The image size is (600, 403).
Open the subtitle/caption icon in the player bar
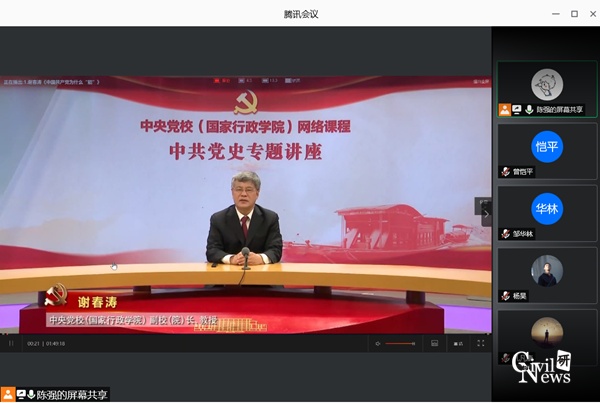[435, 343]
